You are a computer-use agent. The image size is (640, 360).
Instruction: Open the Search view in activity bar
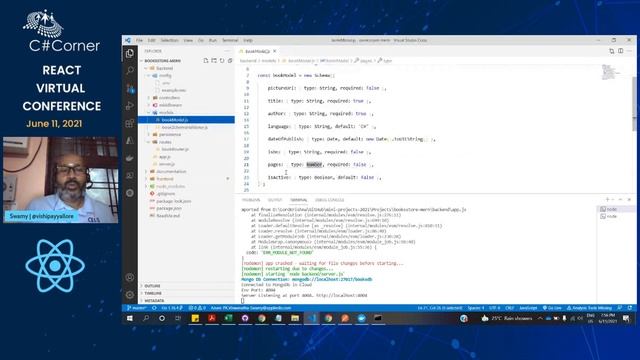click(130, 71)
